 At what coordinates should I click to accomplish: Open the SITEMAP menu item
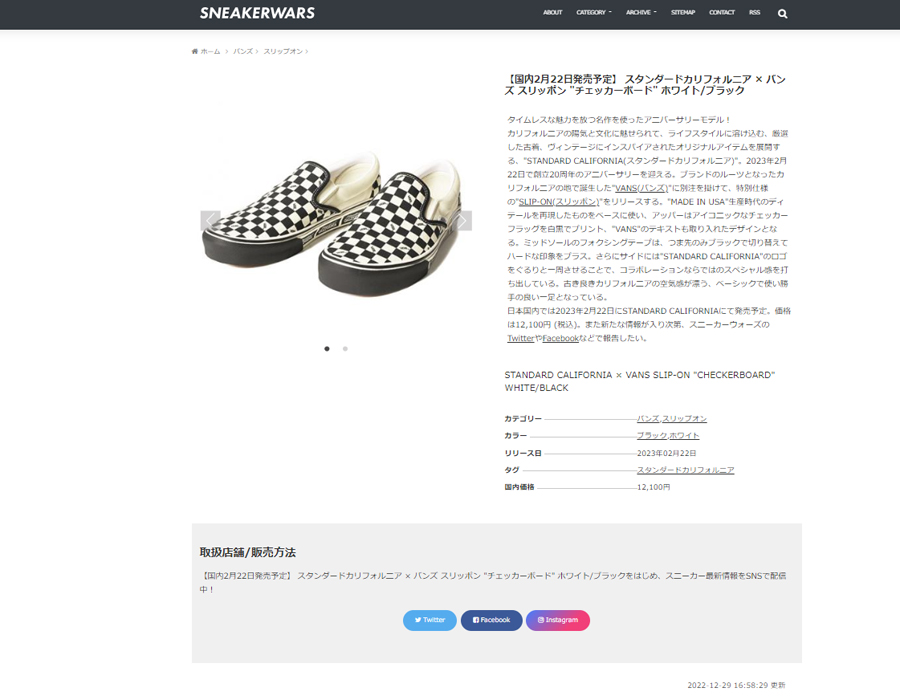click(x=683, y=13)
